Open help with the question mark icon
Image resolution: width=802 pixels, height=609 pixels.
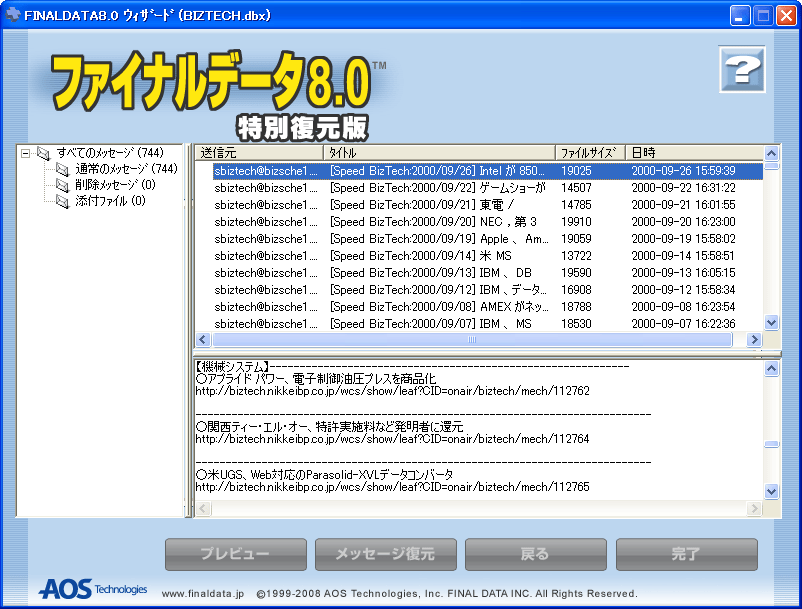coord(742,70)
